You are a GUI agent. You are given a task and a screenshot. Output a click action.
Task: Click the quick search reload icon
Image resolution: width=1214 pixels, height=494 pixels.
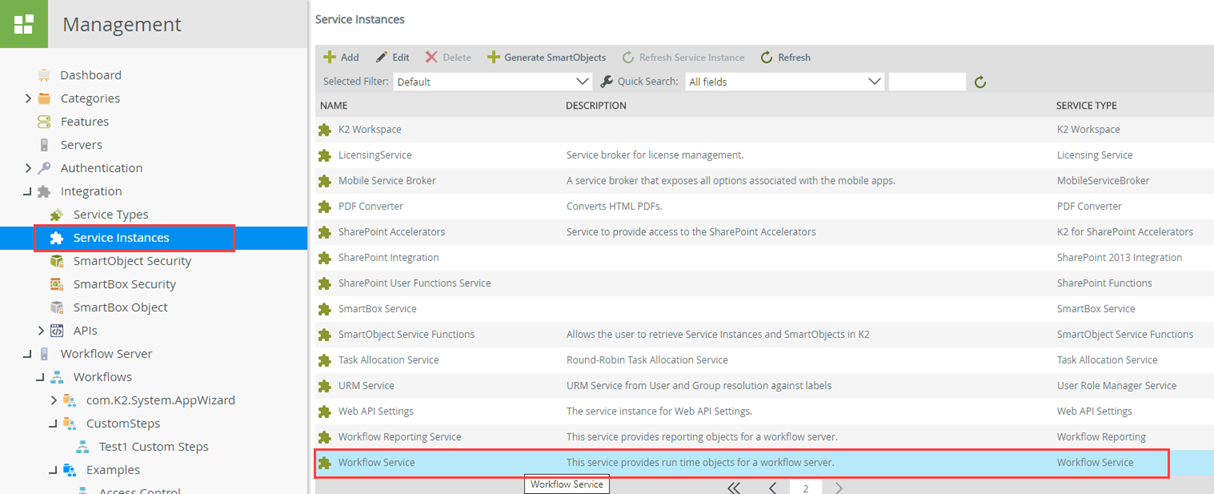tap(980, 82)
